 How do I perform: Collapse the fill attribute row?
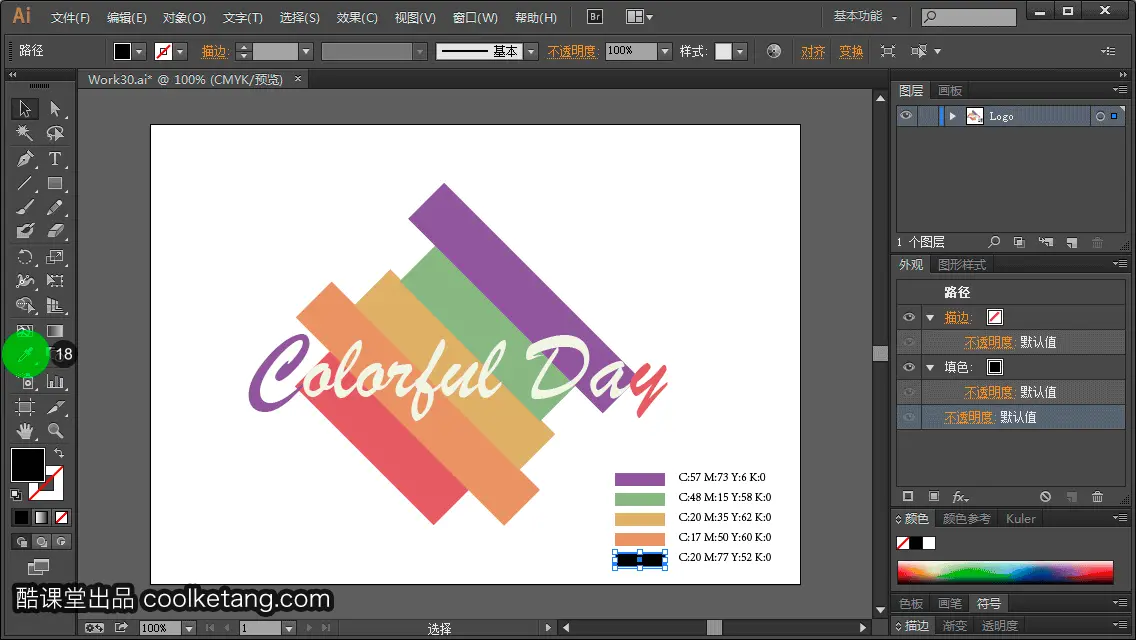[x=930, y=367]
